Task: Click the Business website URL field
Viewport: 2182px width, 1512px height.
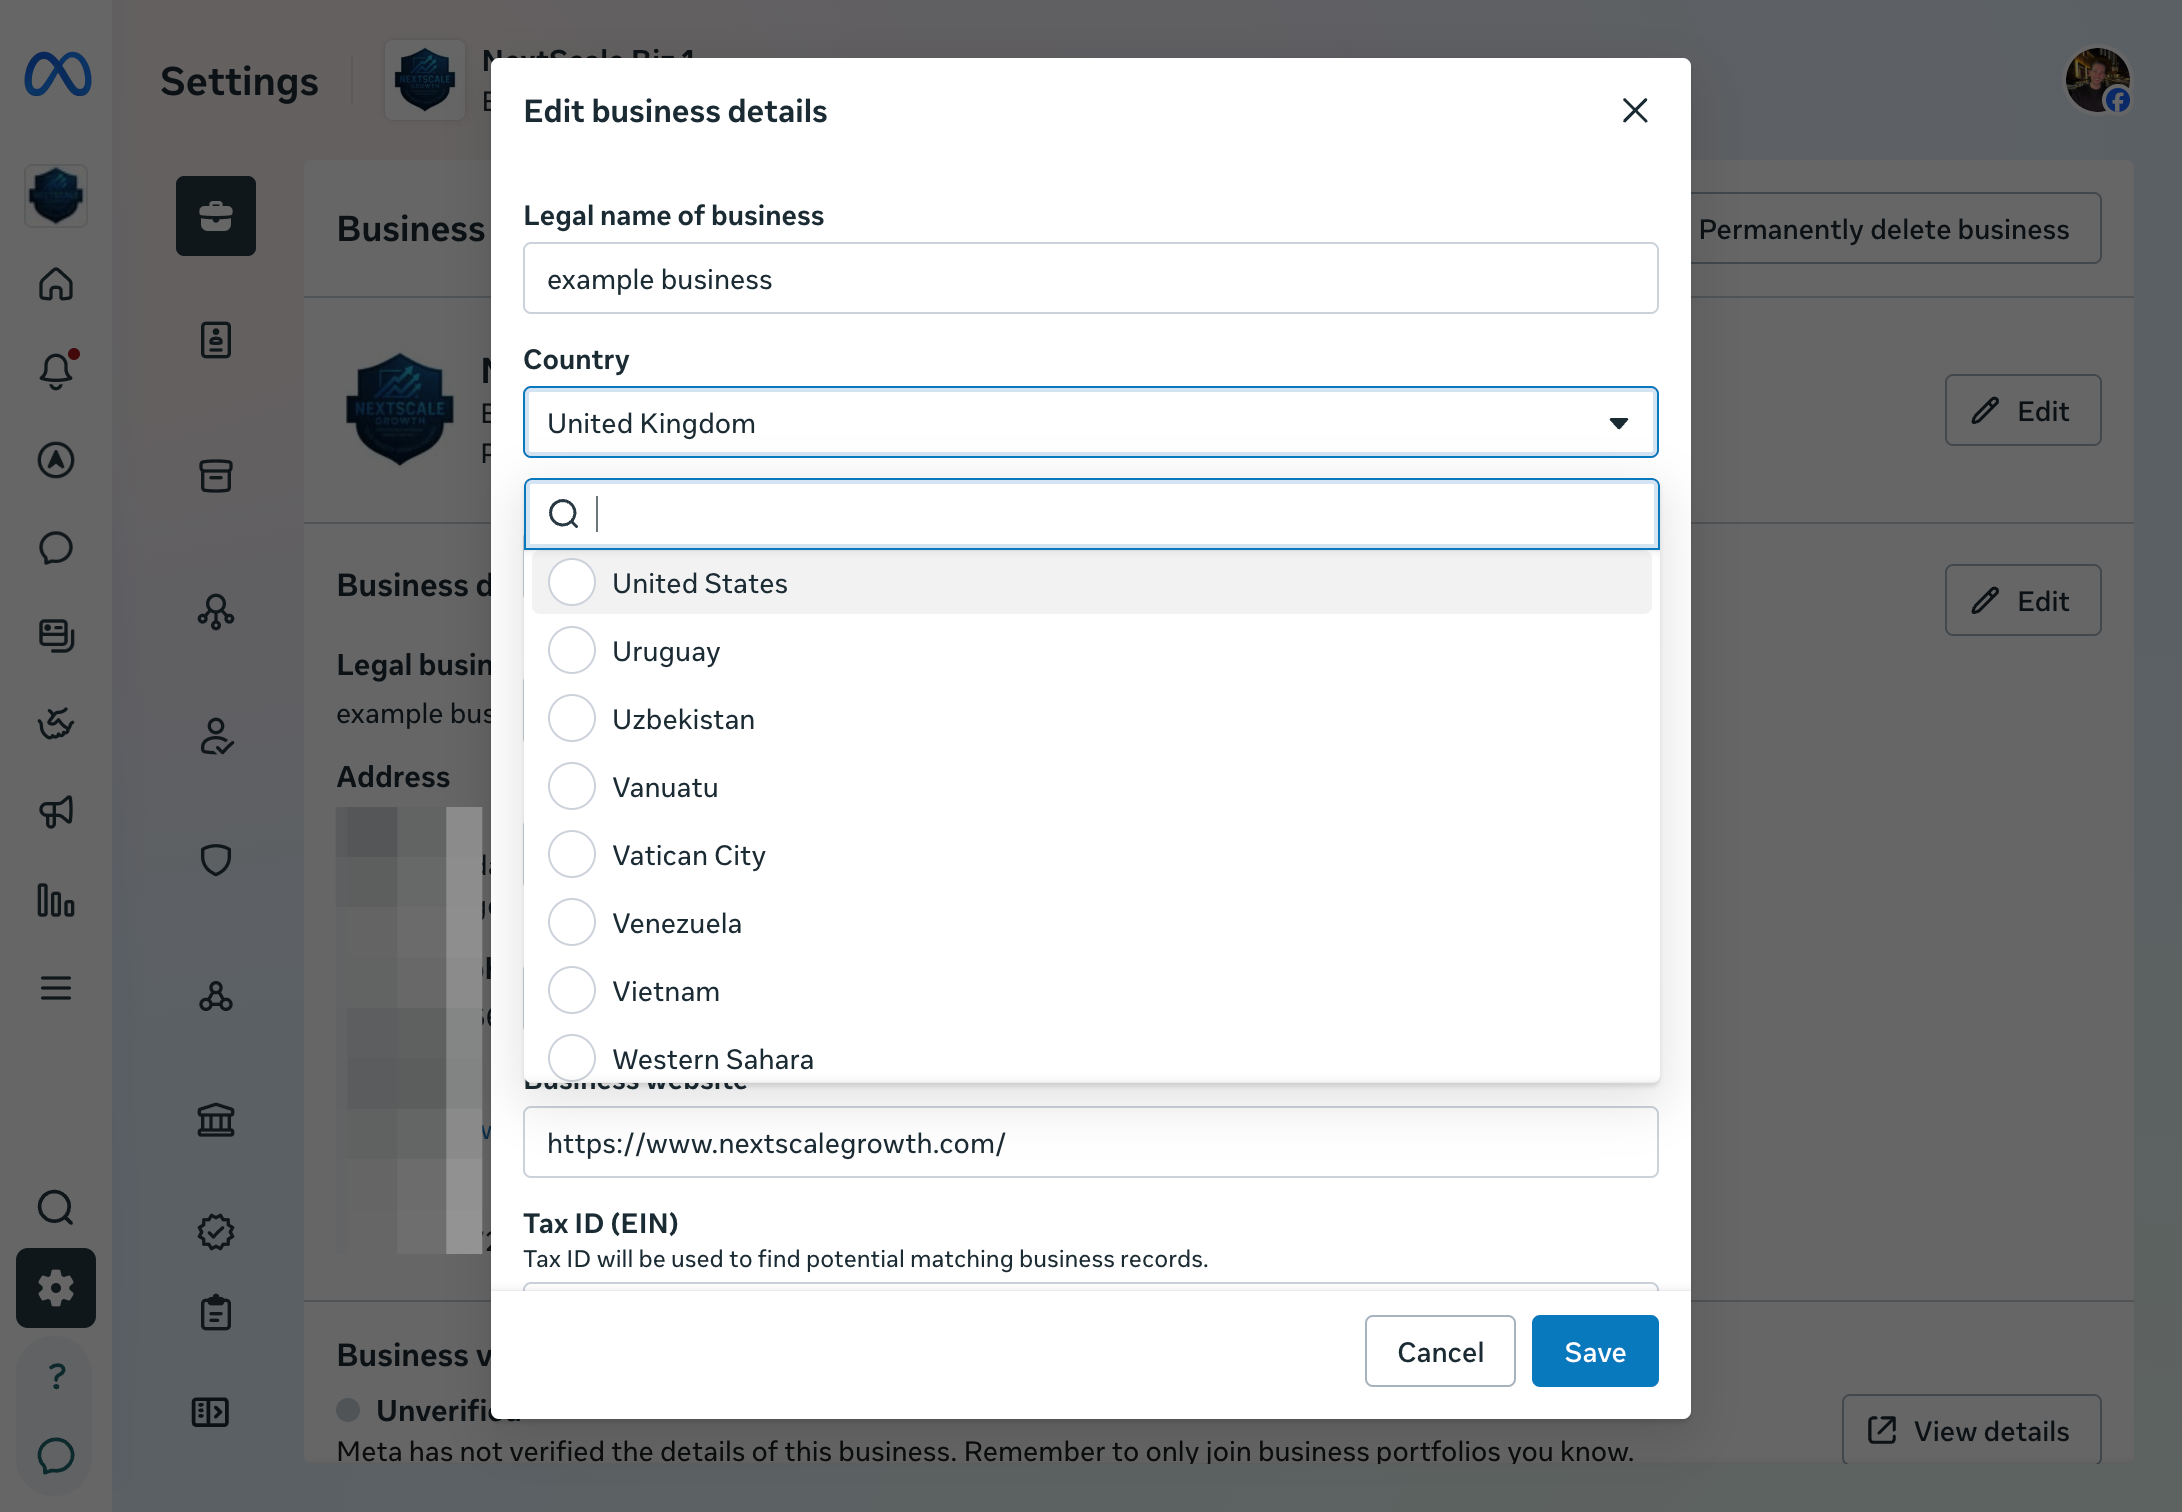Action: 1091,1143
